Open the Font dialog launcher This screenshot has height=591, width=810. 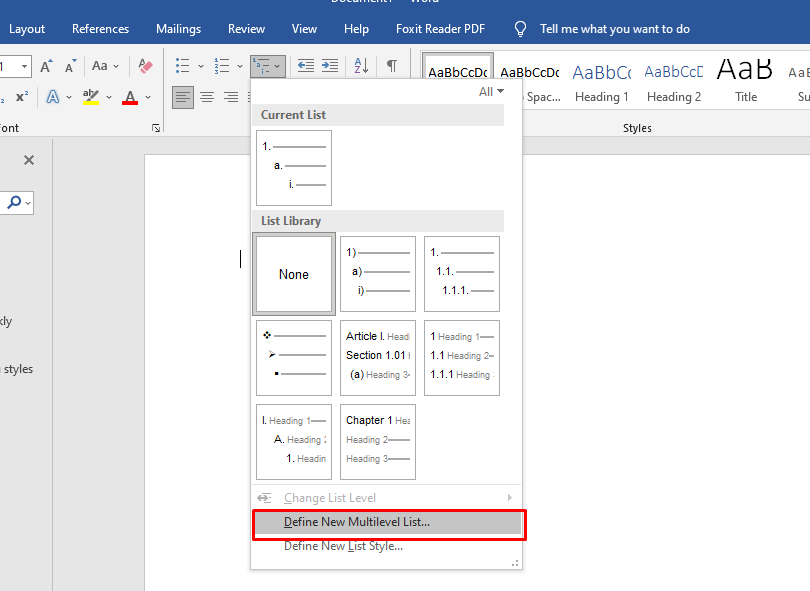click(x=156, y=128)
